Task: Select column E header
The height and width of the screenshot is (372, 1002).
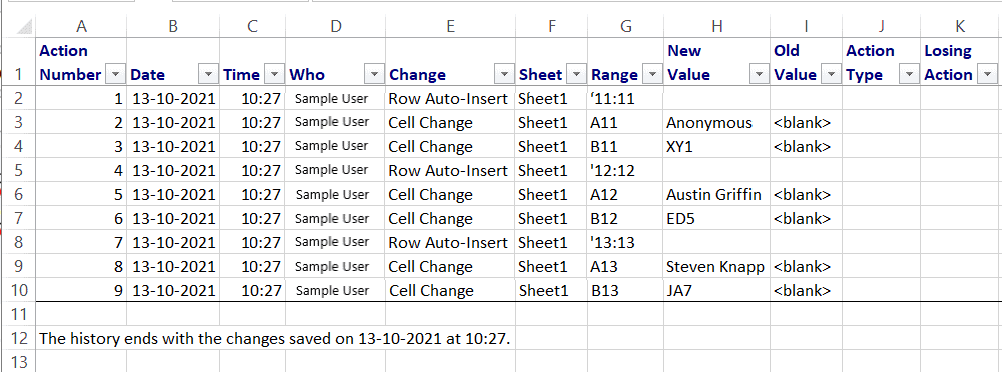Action: 451,26
